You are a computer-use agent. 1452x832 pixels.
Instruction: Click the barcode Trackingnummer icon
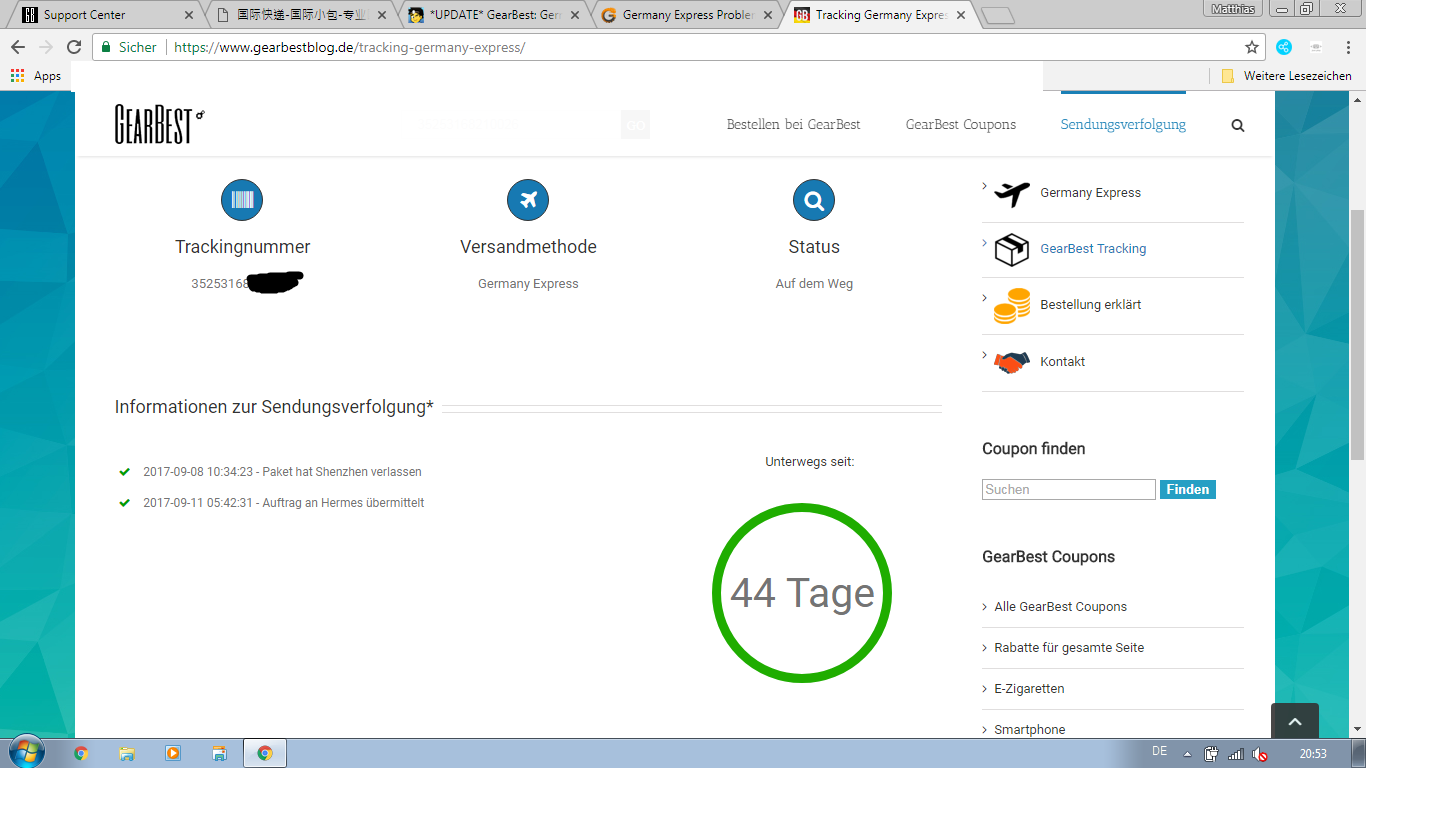242,200
